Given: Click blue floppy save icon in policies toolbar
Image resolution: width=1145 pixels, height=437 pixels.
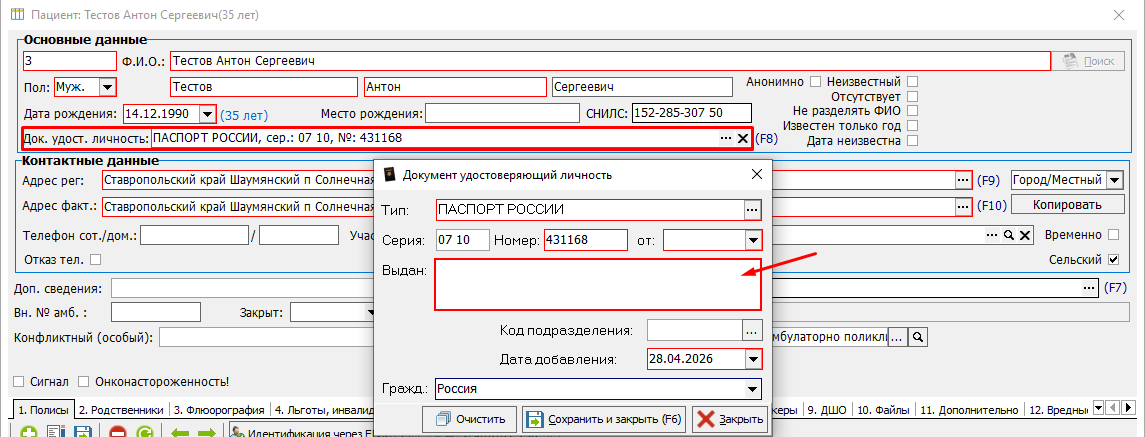Looking at the screenshot, I should point(83,431).
